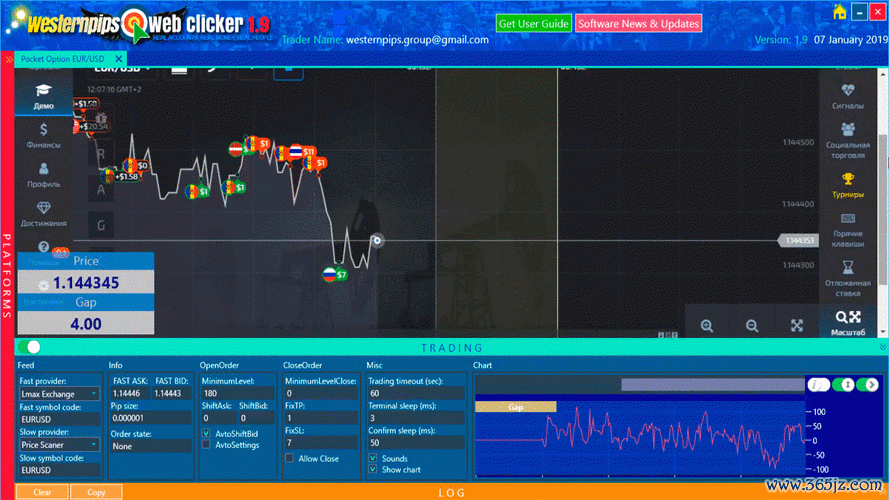Click the $0 trade marker on chart

(137, 166)
